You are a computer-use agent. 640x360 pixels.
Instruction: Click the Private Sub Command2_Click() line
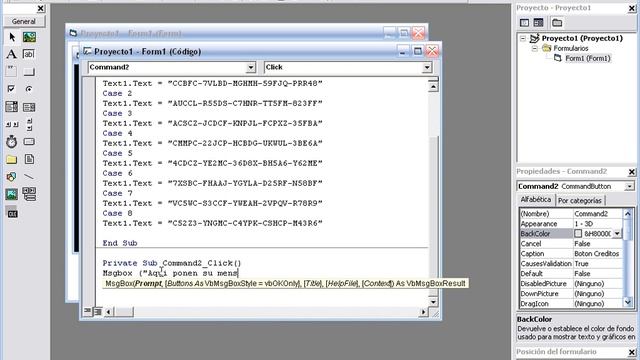point(172,263)
